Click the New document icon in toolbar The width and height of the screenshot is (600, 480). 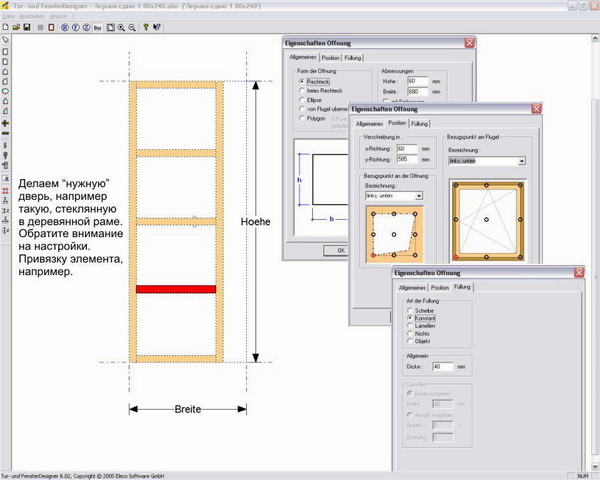point(6,27)
